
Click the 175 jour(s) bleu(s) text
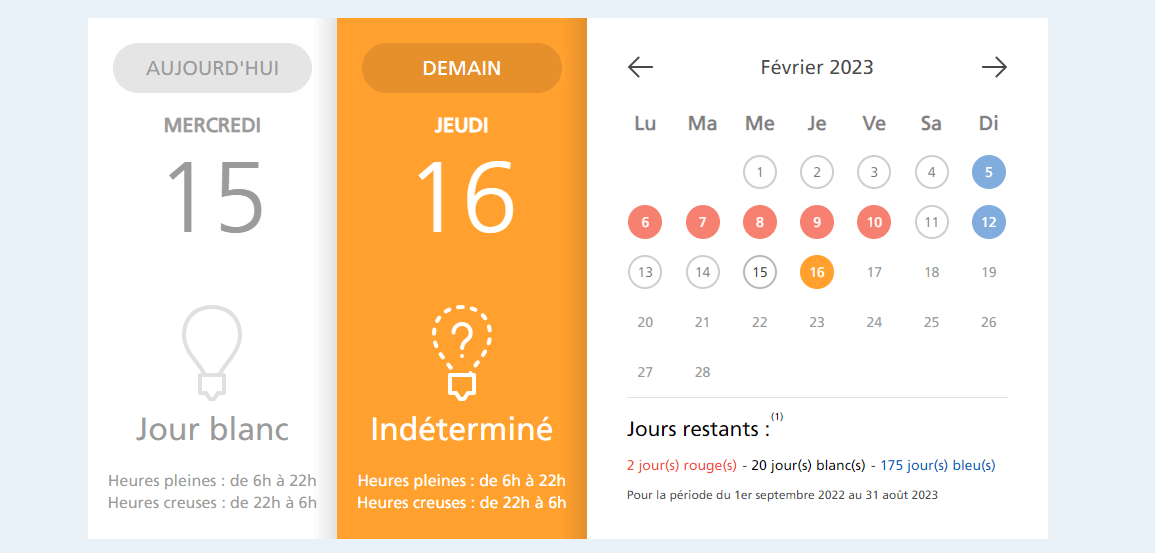(x=938, y=465)
